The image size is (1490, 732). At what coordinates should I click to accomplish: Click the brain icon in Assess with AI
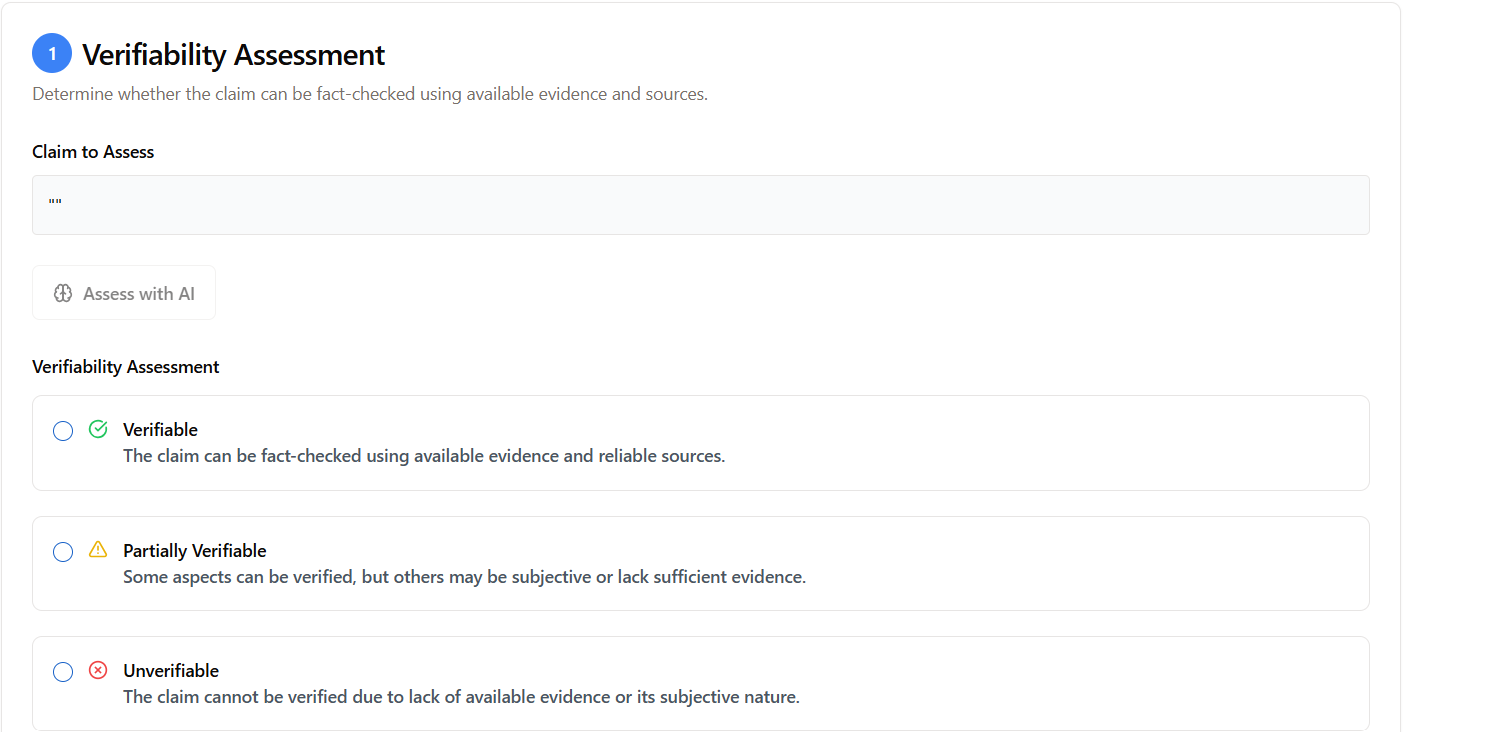coord(63,293)
